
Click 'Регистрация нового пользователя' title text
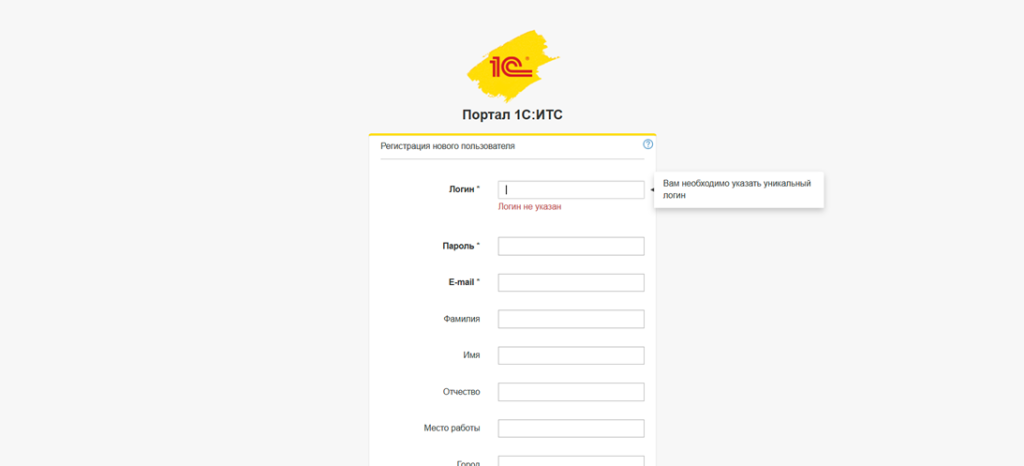pos(447,146)
